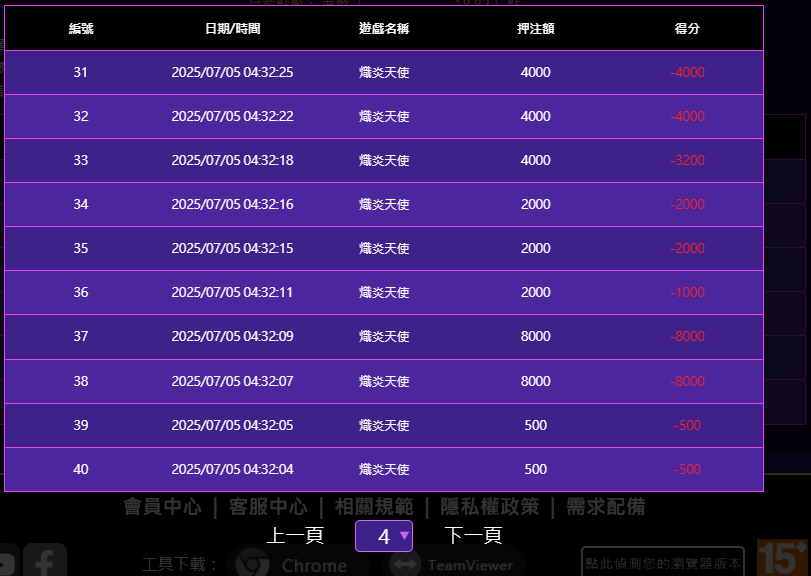Go to previous page 上一頁
The width and height of the screenshot is (811, 576).
click(295, 536)
